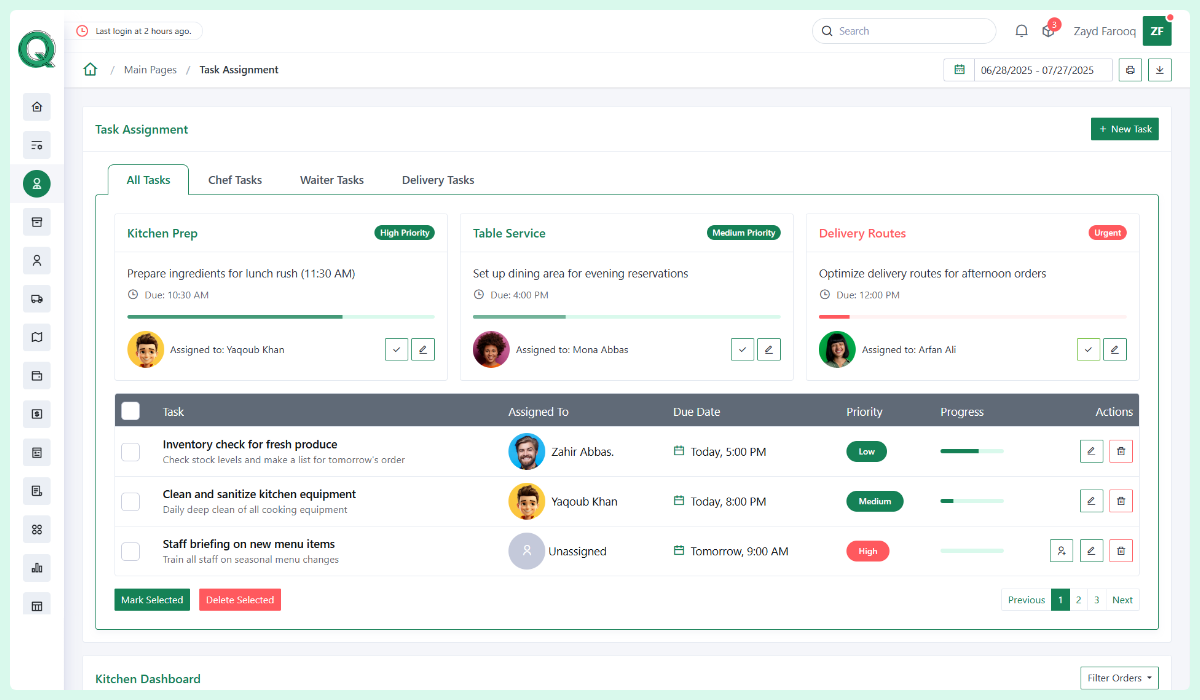Delete the Clean and sanitize task via trash icon
The width and height of the screenshot is (1200, 700).
point(1121,500)
